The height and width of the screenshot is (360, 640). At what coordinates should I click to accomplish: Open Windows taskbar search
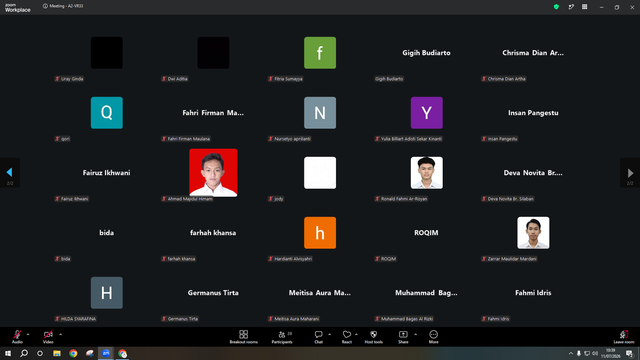coord(24,353)
